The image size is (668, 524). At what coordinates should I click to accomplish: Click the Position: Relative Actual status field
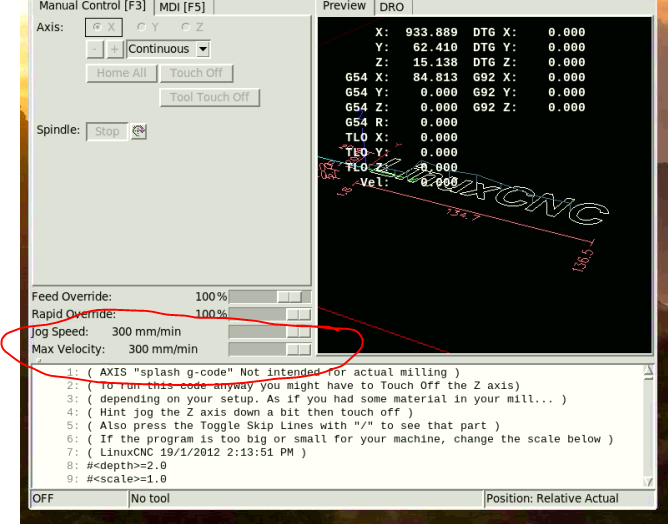tap(569, 498)
